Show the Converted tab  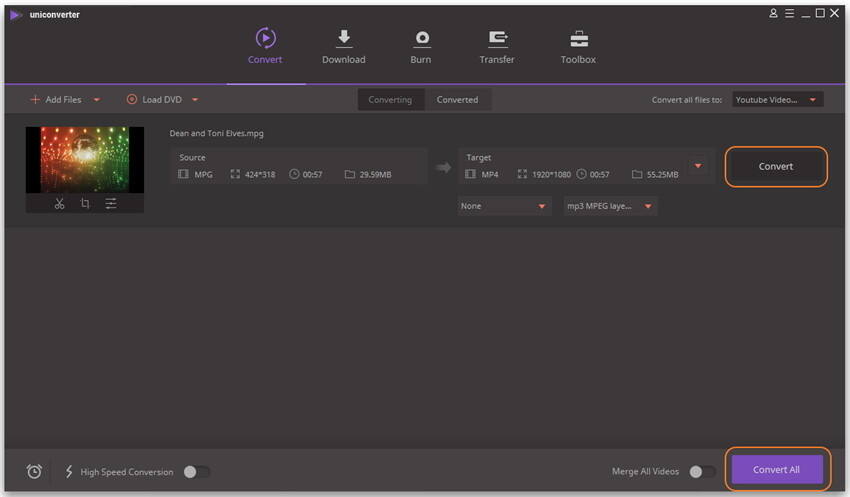[458, 100]
